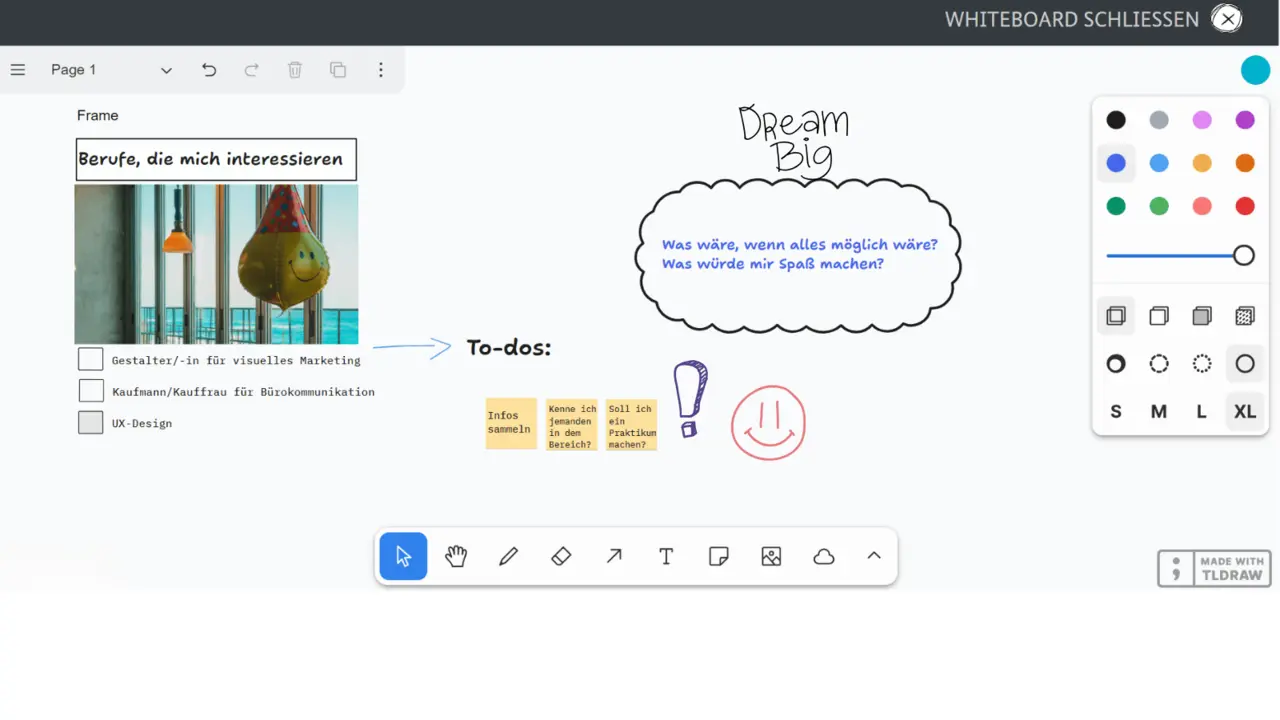Check box for Gestalter/-in für visuelles Marketing
The image size is (1280, 720).
click(91, 359)
